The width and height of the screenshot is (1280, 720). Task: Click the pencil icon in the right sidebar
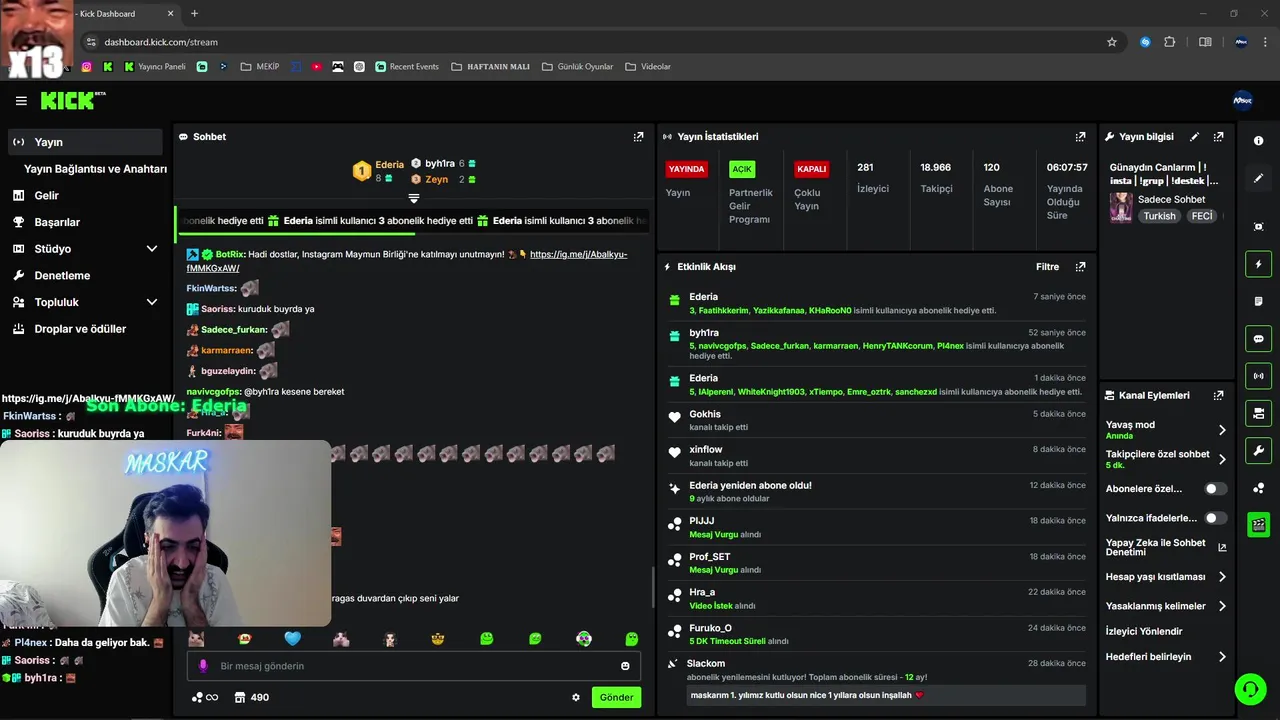(1258, 178)
